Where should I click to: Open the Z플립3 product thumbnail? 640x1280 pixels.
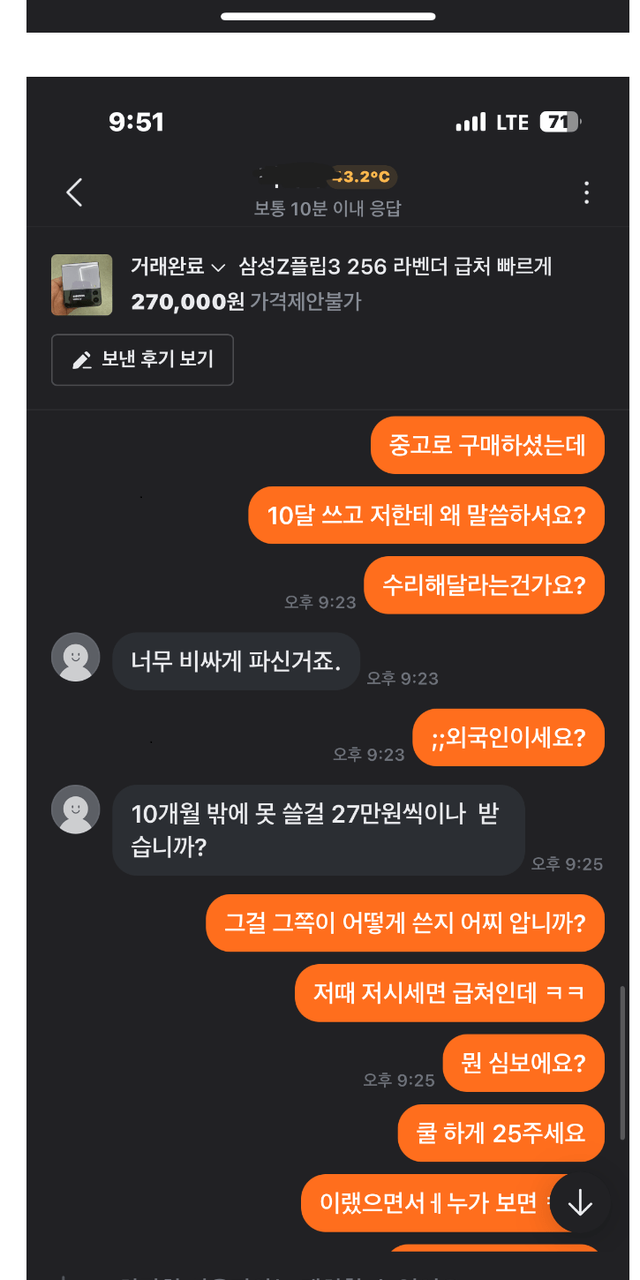82,284
